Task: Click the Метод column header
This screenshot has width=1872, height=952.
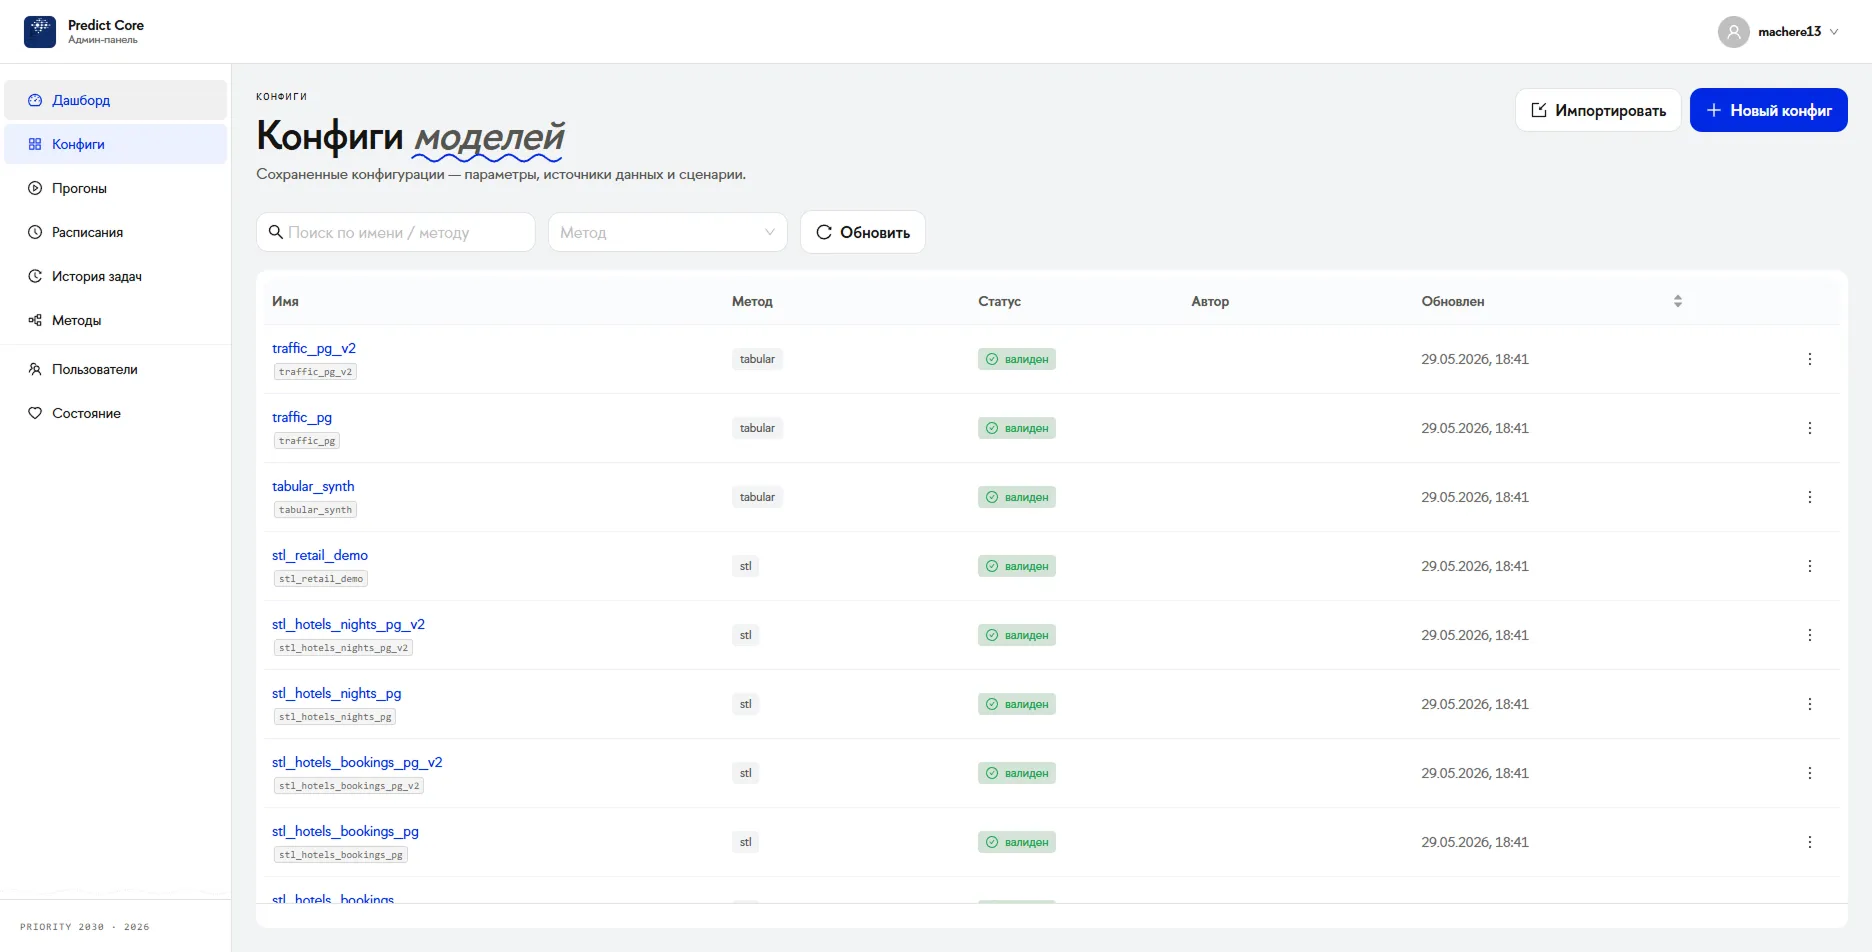Action: tap(752, 301)
